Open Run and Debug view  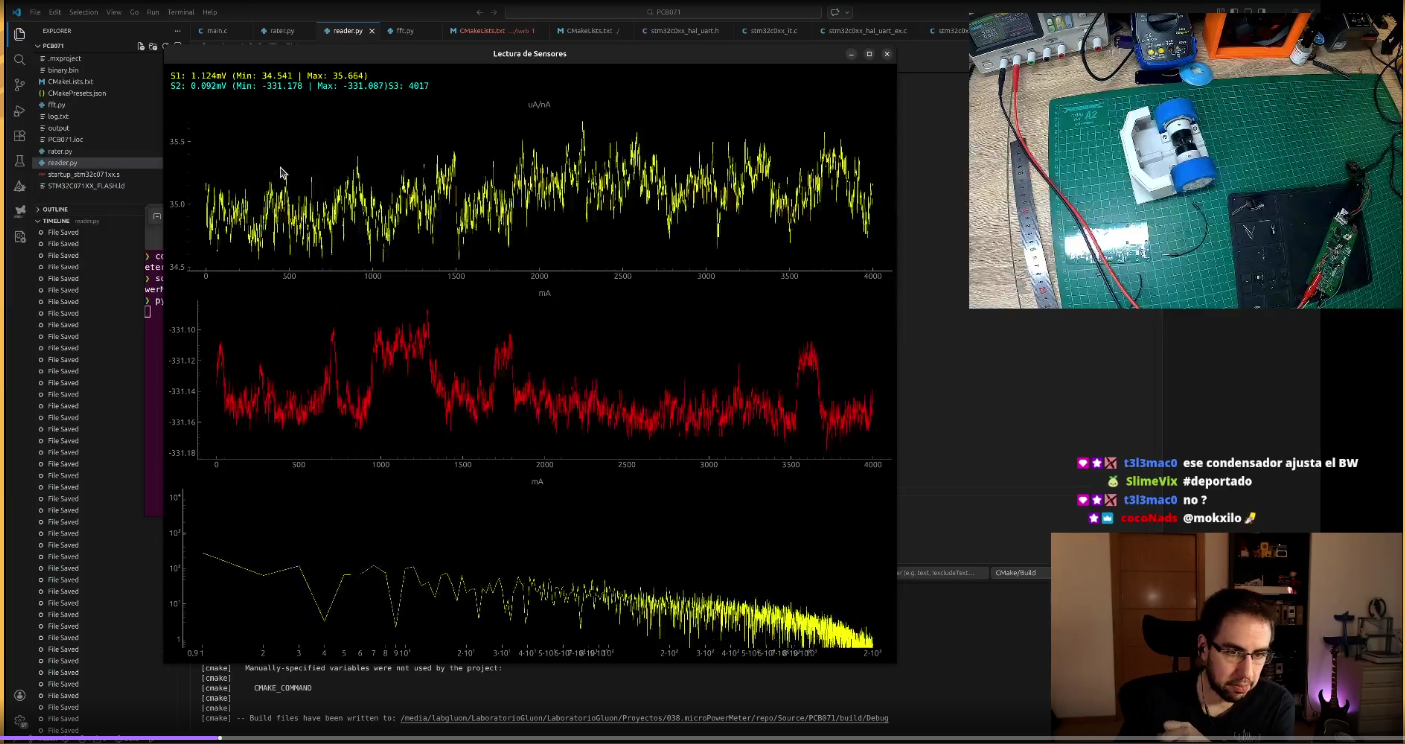[19, 110]
